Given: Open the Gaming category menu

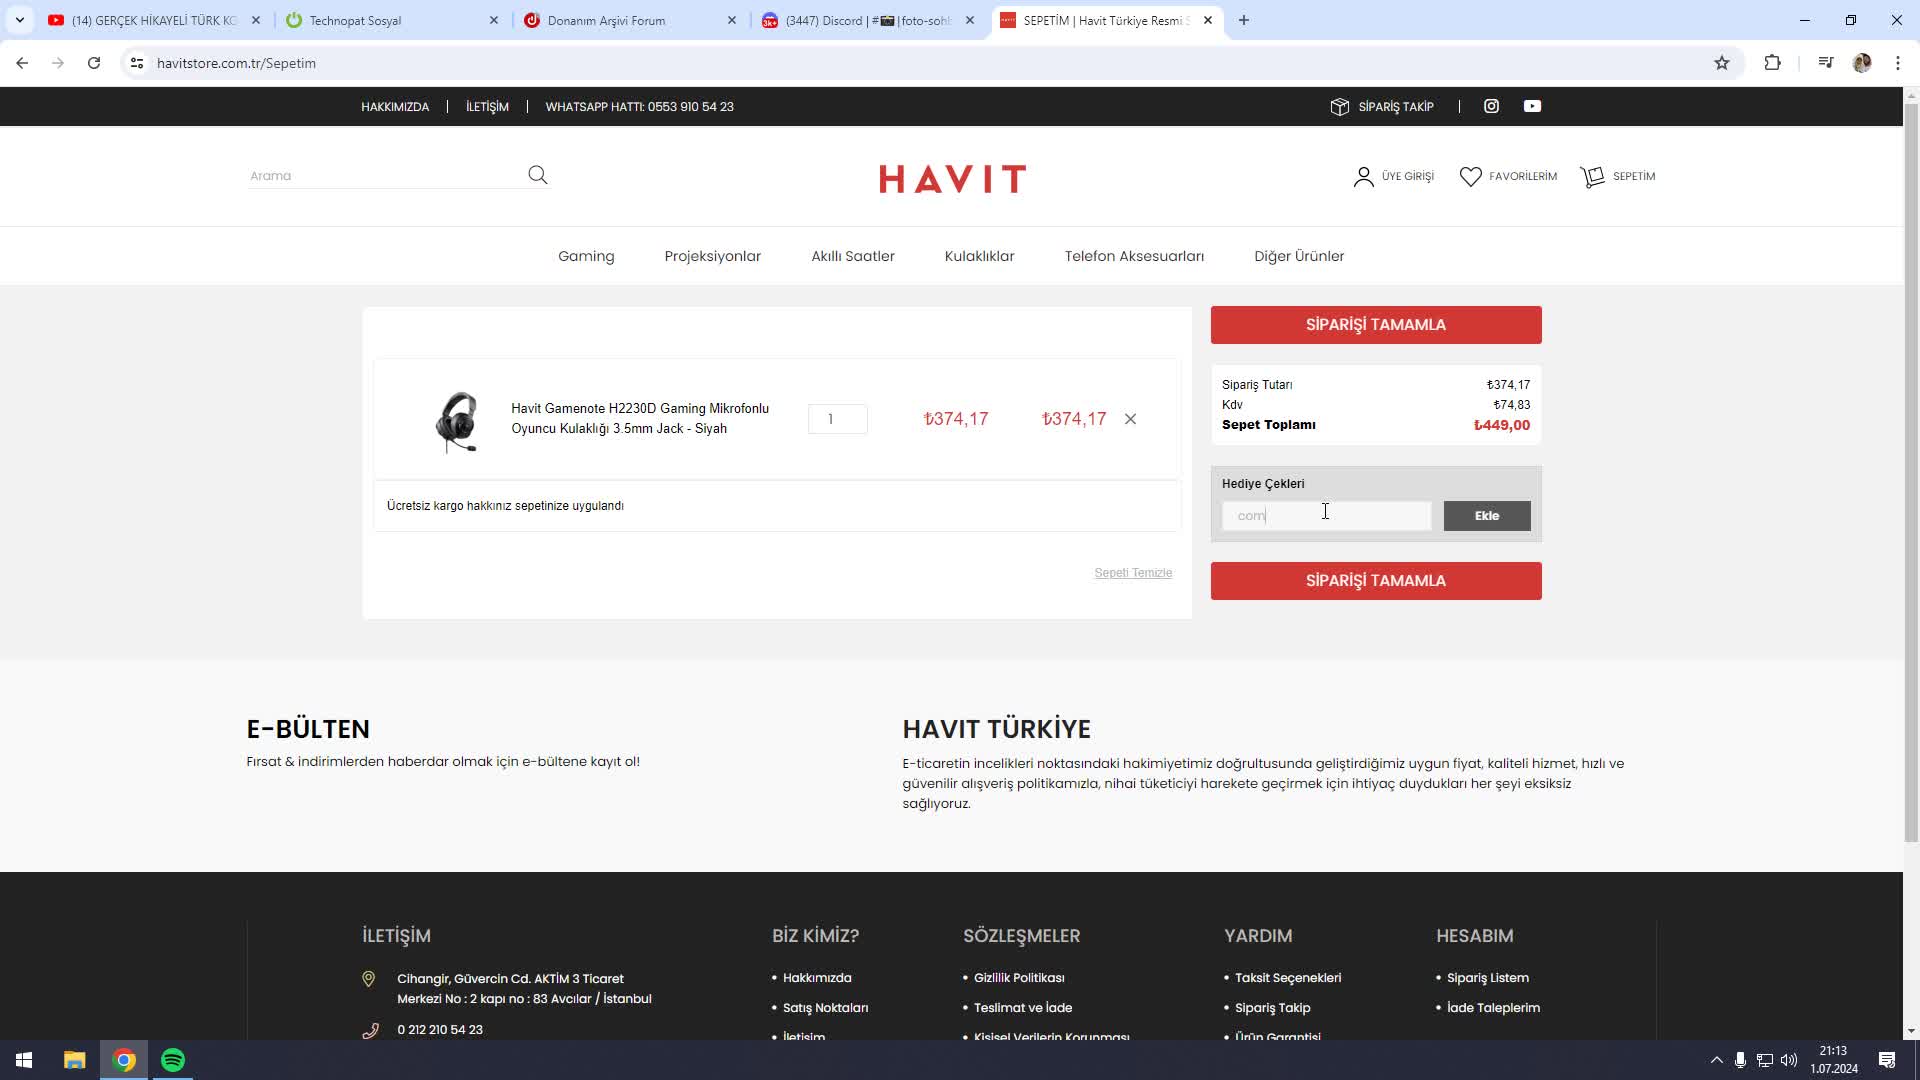Looking at the screenshot, I should pyautogui.click(x=586, y=256).
